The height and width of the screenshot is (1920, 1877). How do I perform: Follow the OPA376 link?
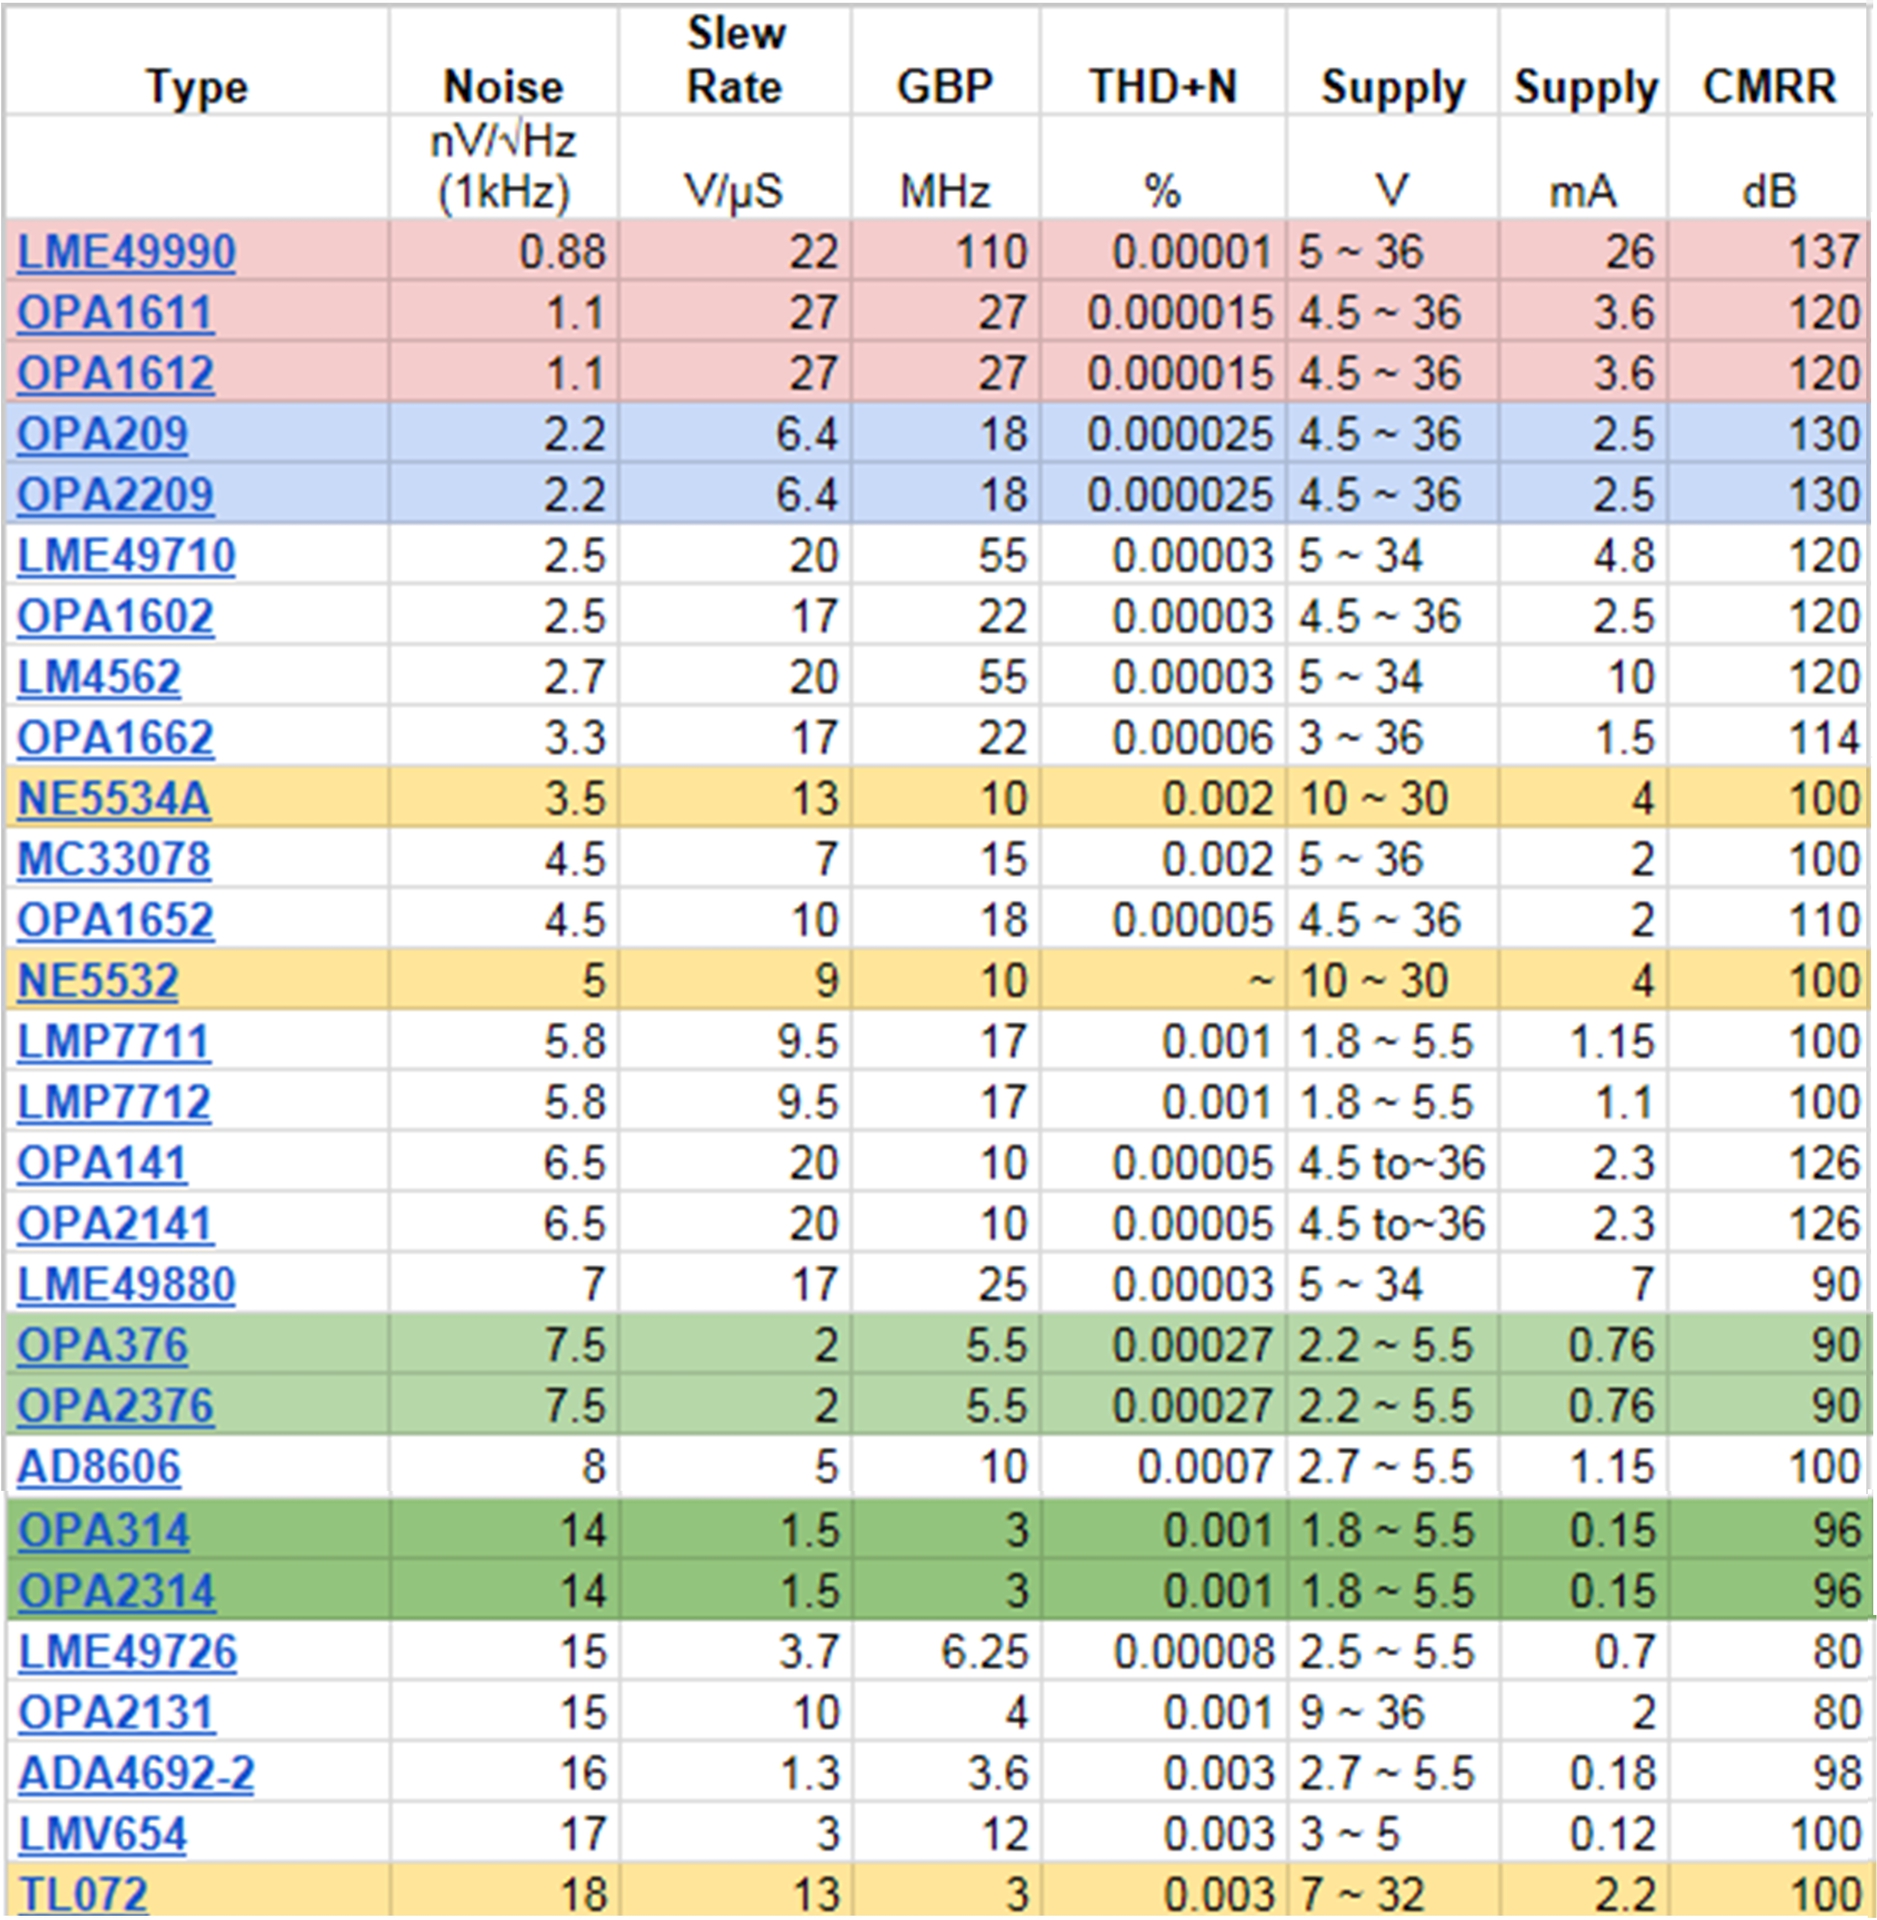[103, 1345]
